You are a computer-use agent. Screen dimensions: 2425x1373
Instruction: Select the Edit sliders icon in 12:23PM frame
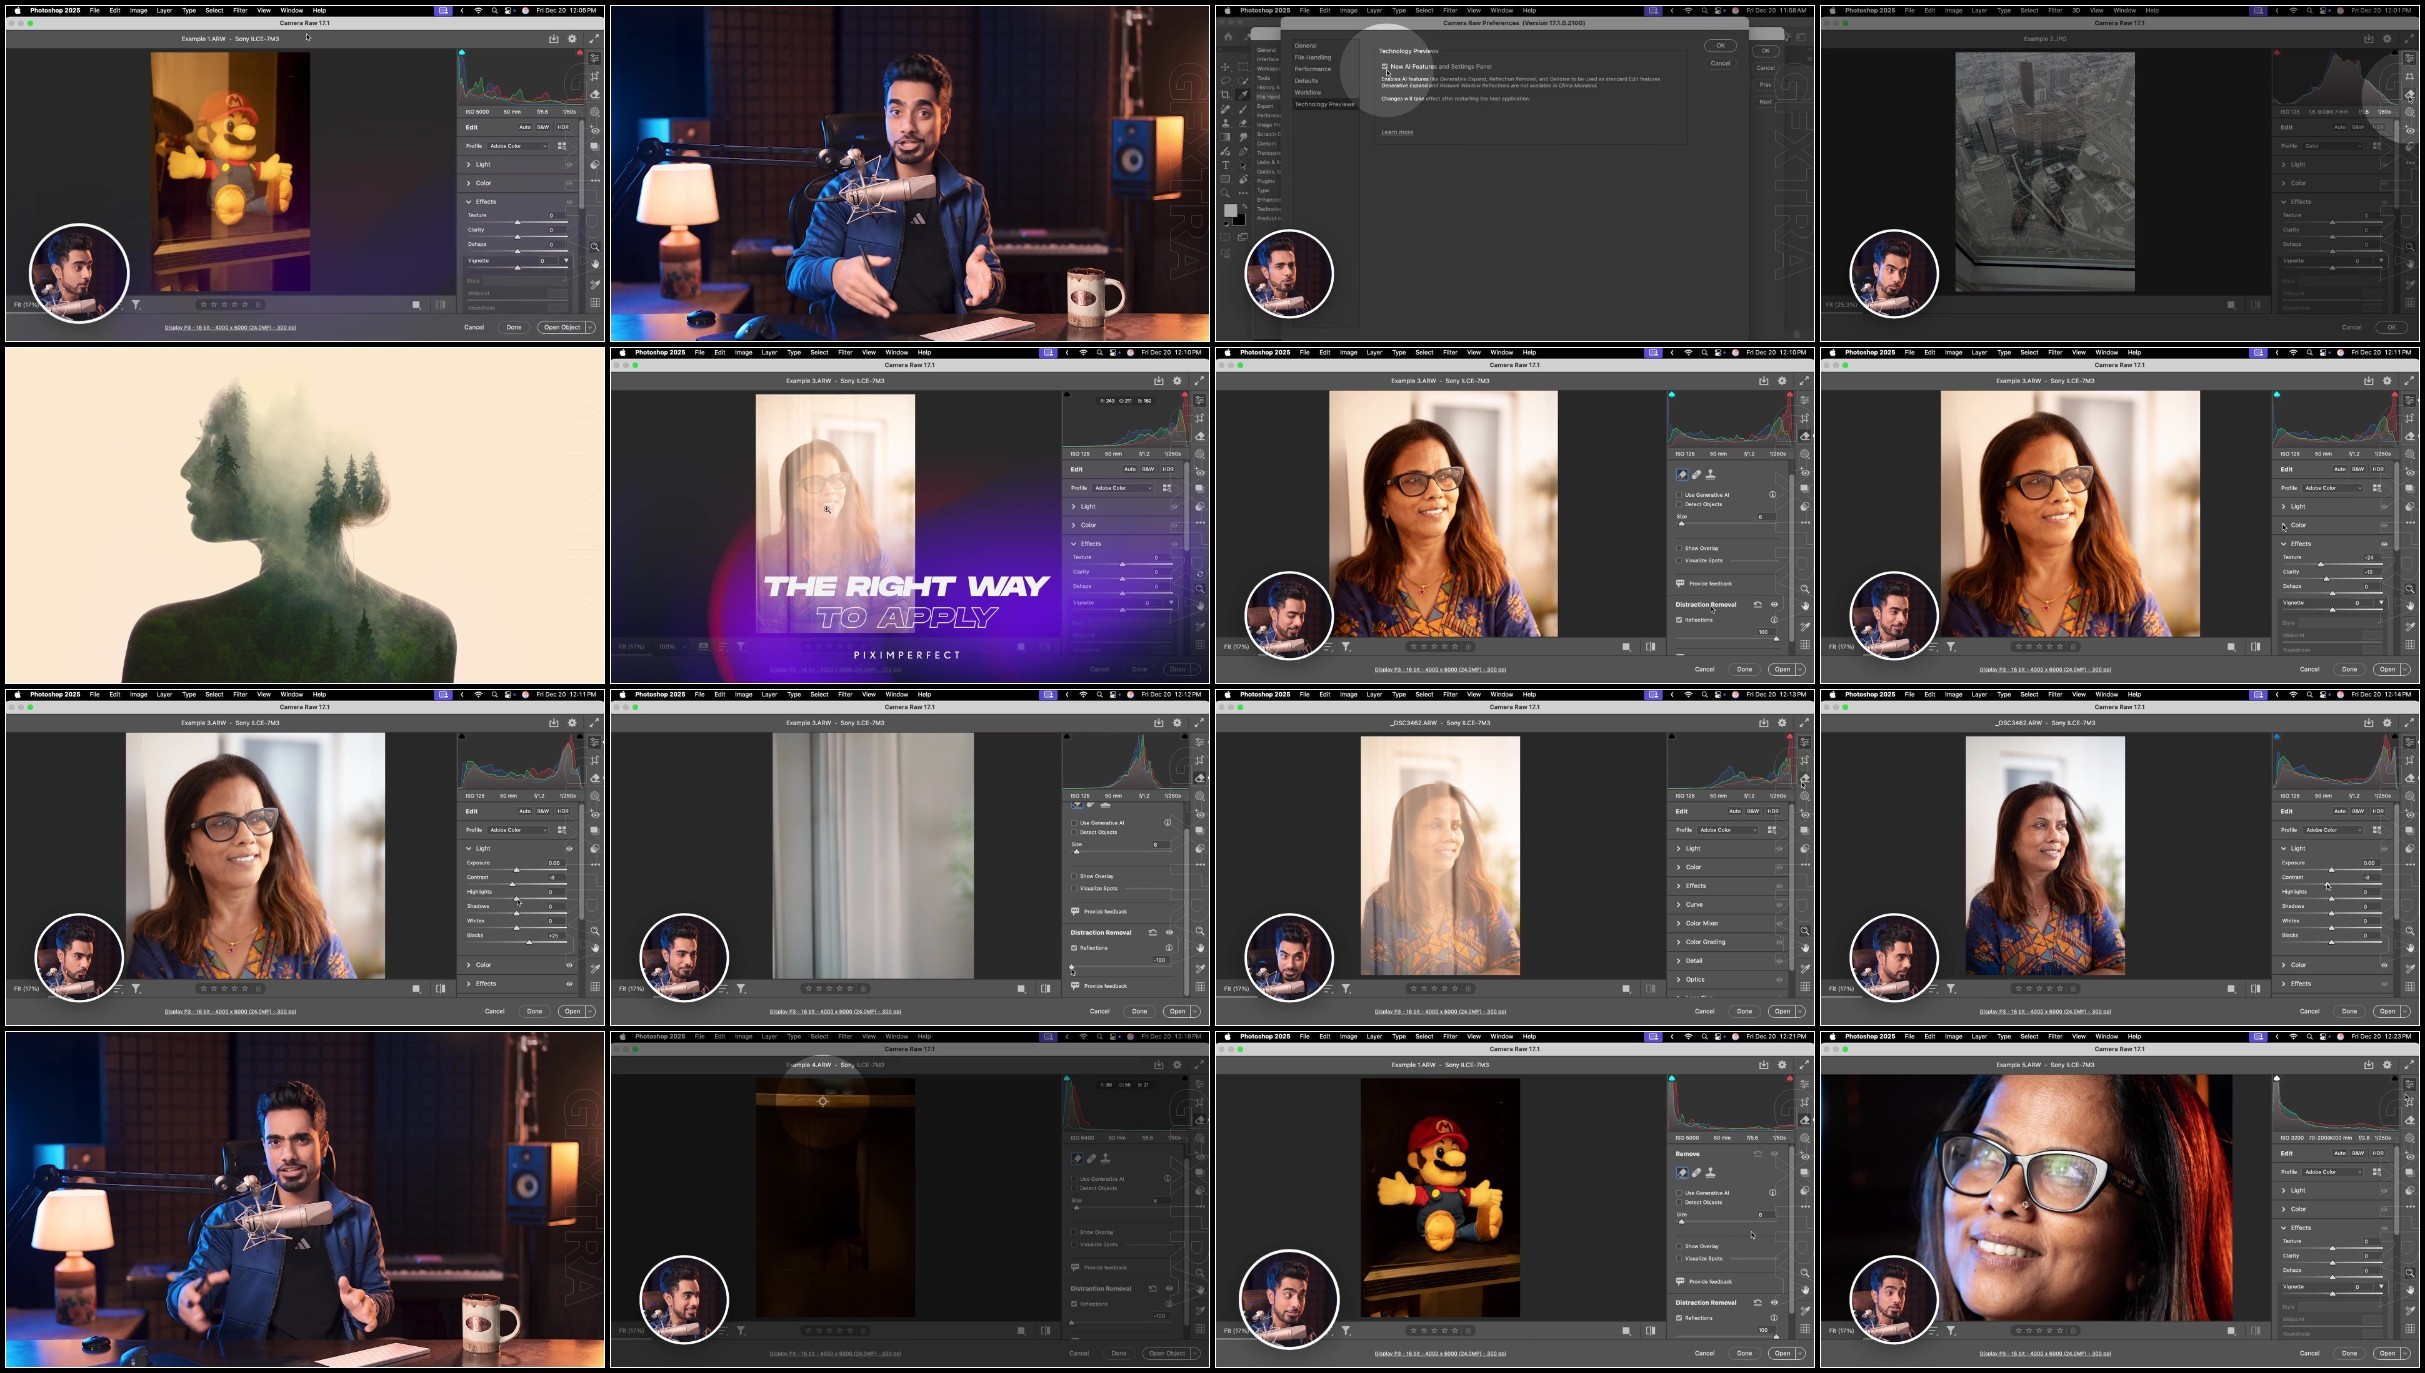tap(2410, 1084)
